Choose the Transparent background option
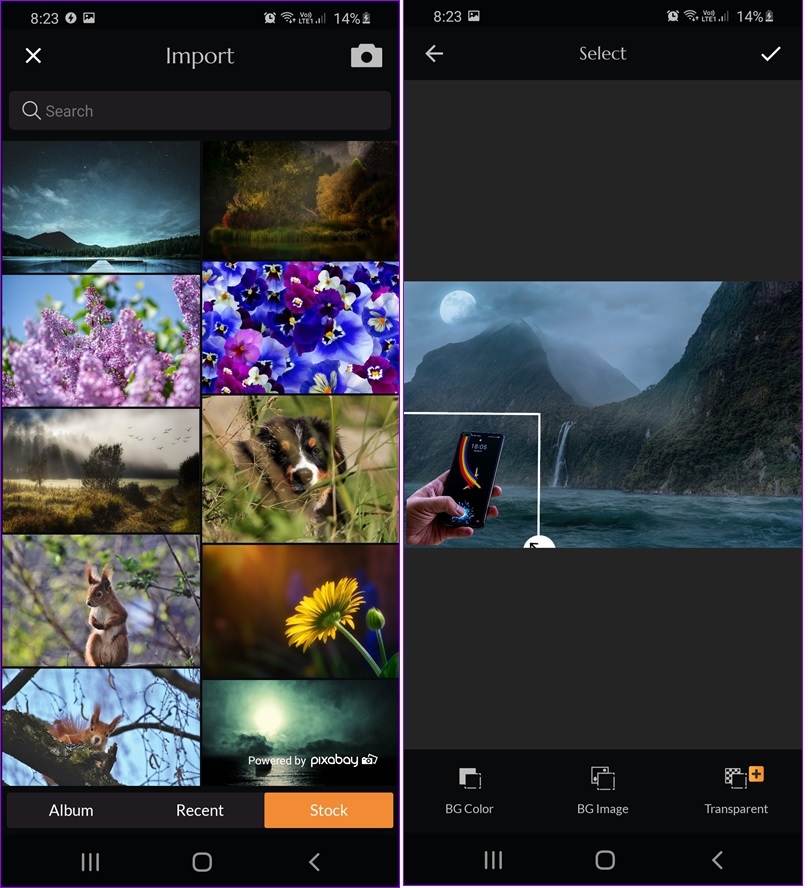This screenshot has width=811, height=888. point(736,791)
